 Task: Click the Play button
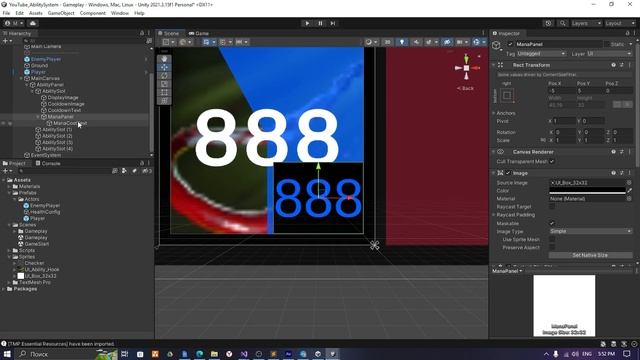tap(307, 23)
